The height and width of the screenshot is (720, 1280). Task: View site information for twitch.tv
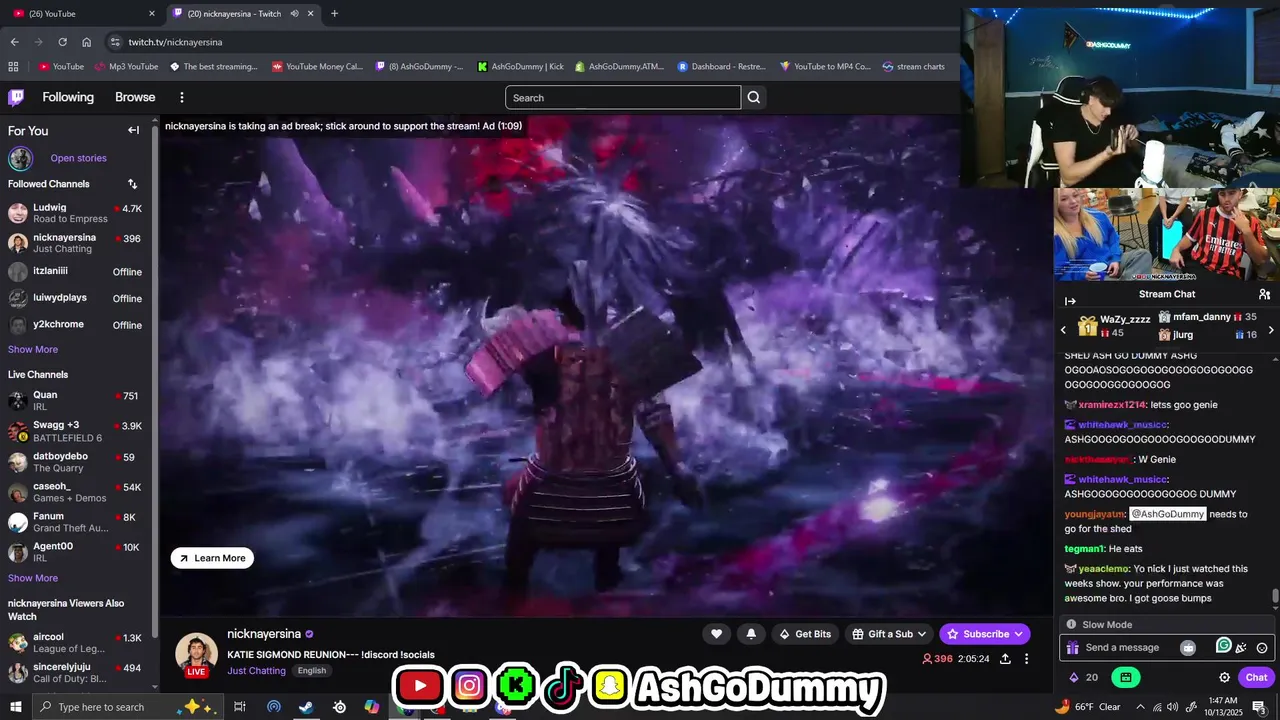coord(115,42)
